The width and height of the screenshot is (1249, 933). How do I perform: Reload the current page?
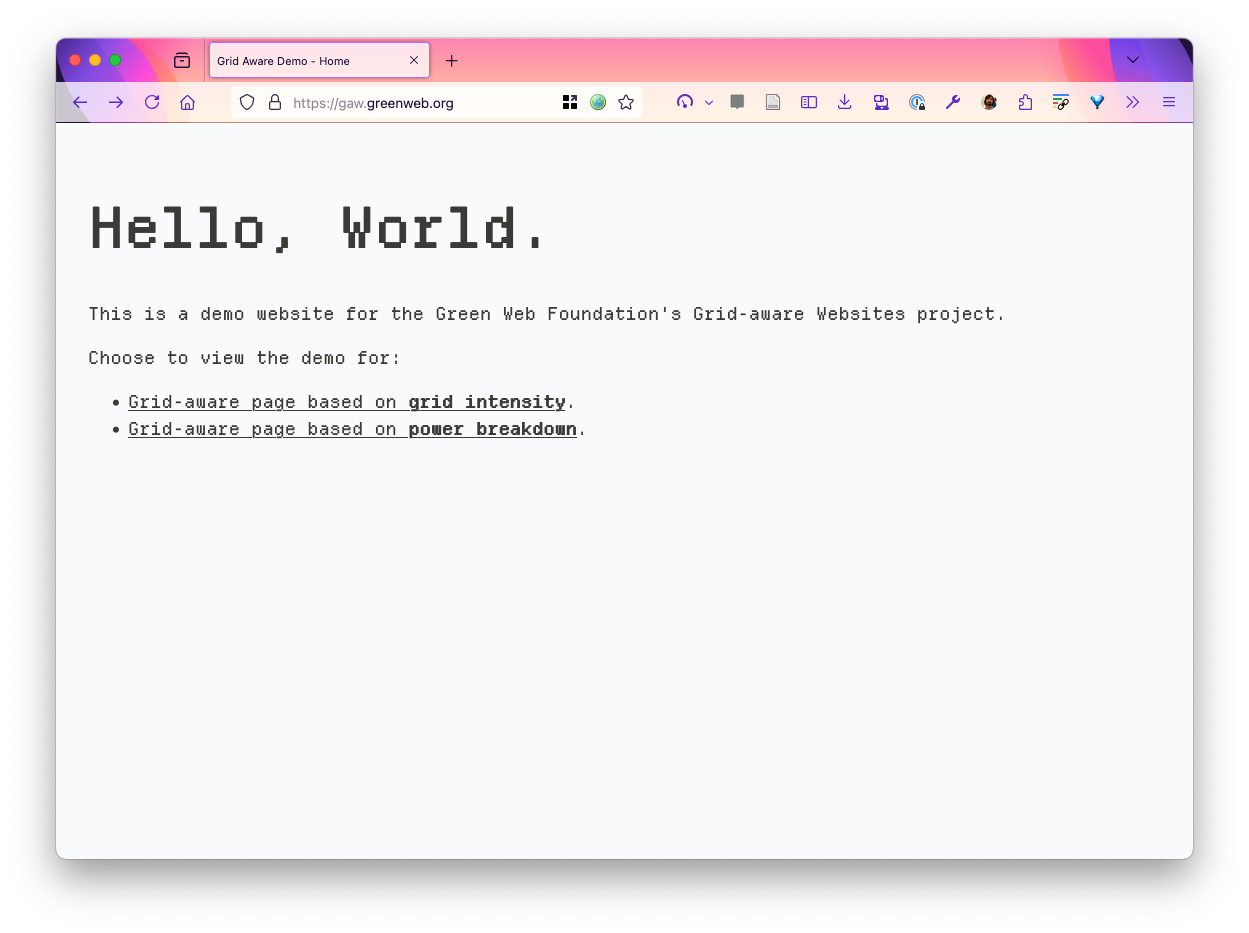(152, 102)
